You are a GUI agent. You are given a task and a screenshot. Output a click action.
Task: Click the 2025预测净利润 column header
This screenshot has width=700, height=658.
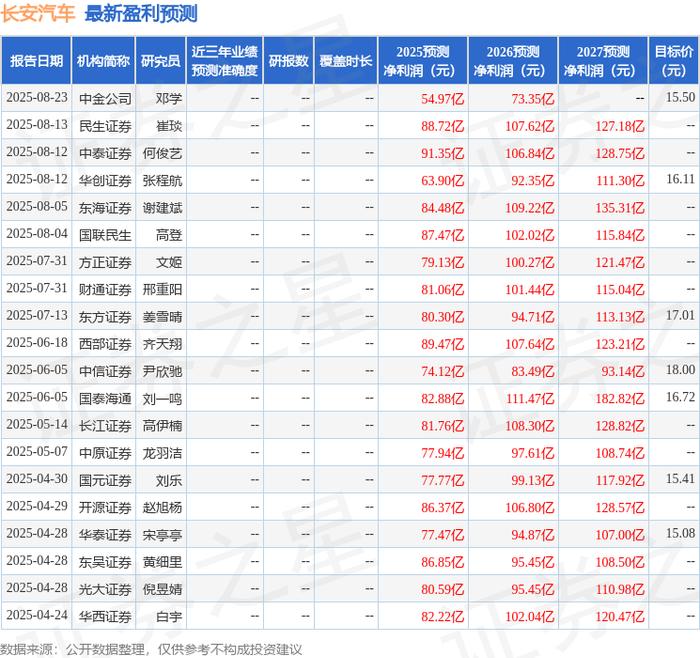click(x=423, y=61)
